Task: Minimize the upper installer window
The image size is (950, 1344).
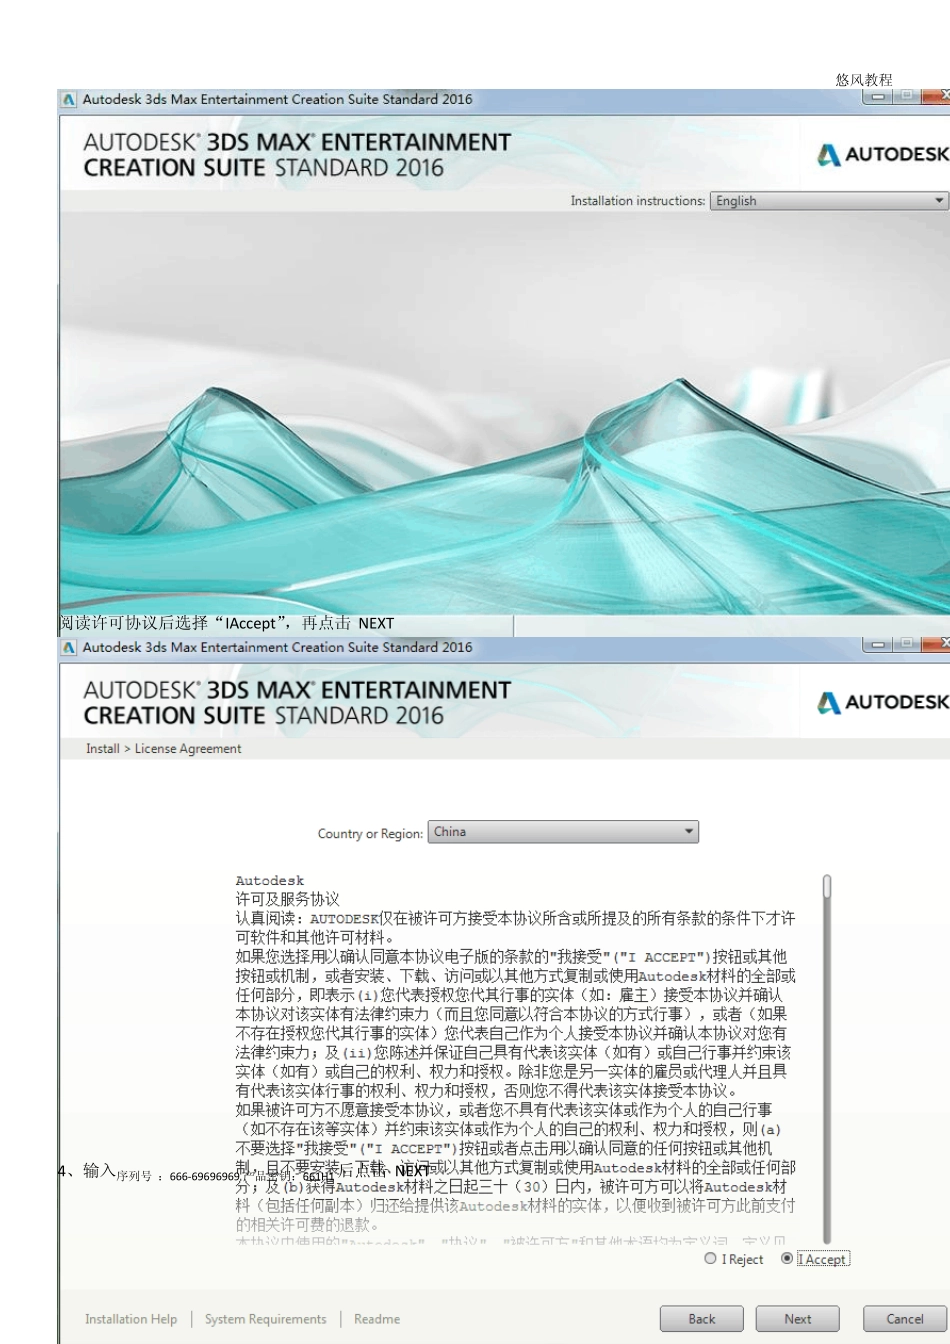Action: tap(878, 97)
